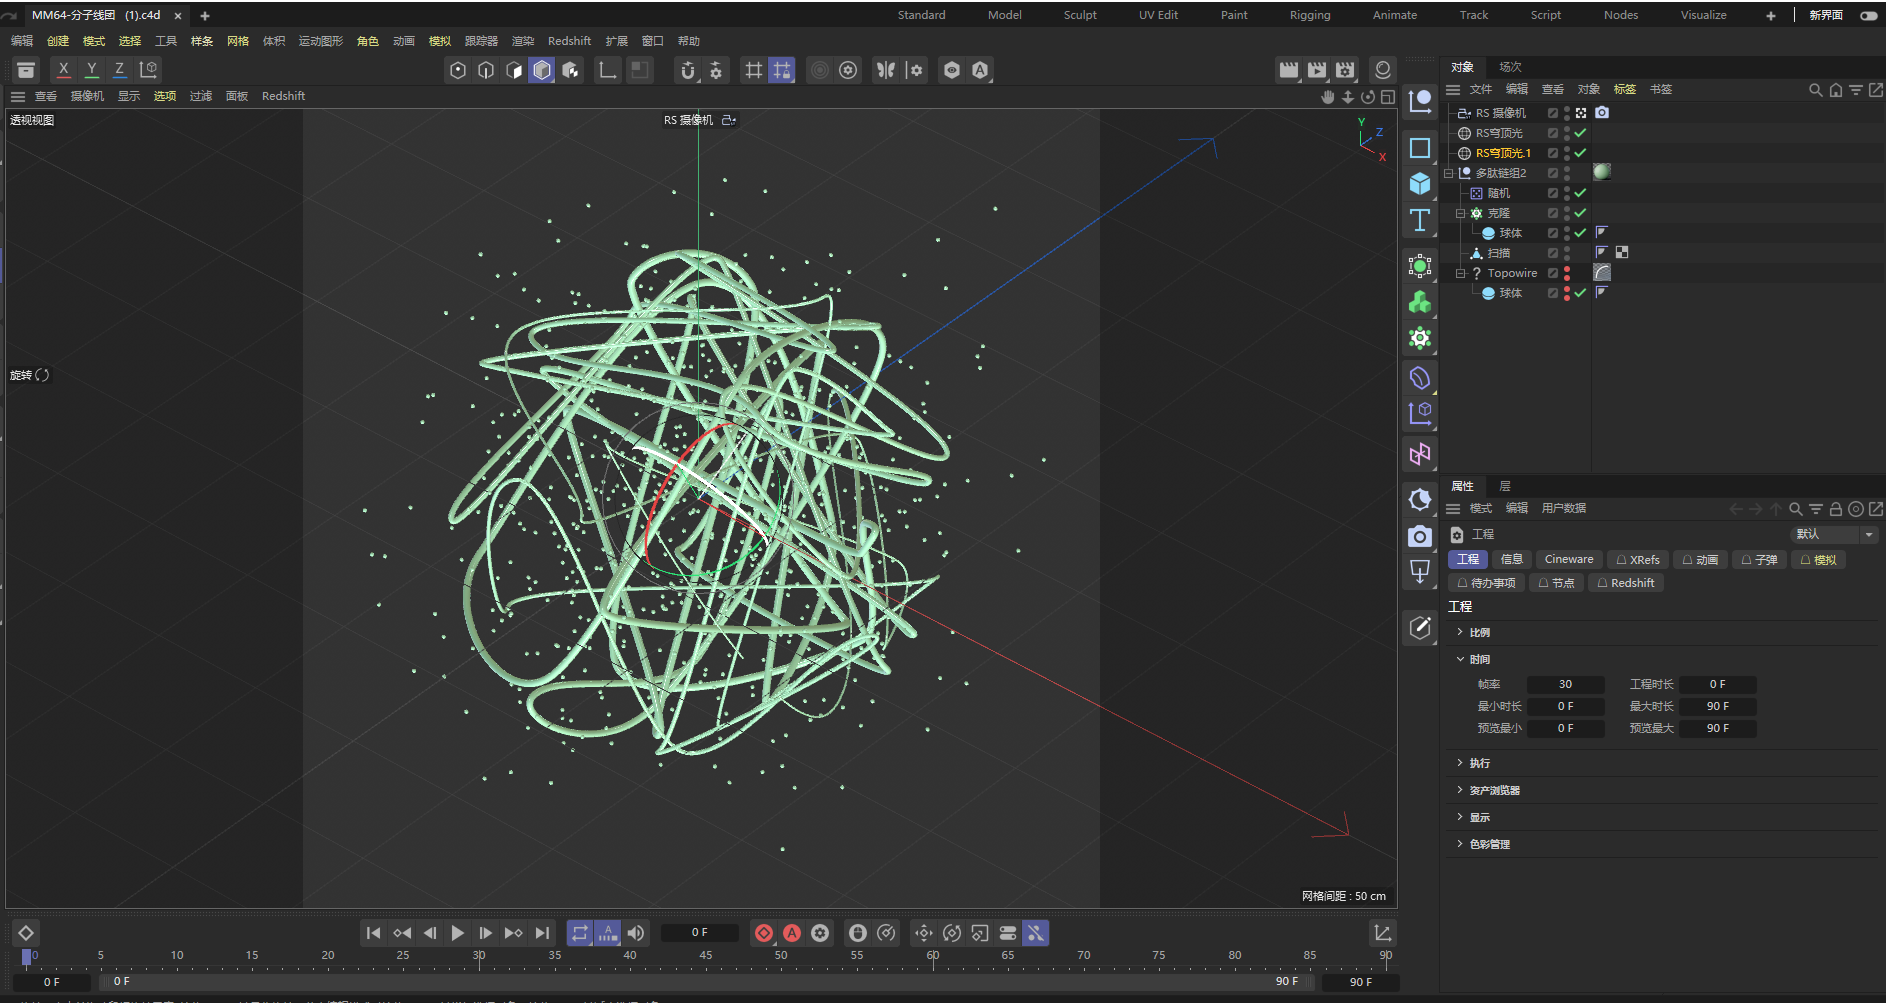Click the Play Forwards button
The width and height of the screenshot is (1886, 1003).
458,933
